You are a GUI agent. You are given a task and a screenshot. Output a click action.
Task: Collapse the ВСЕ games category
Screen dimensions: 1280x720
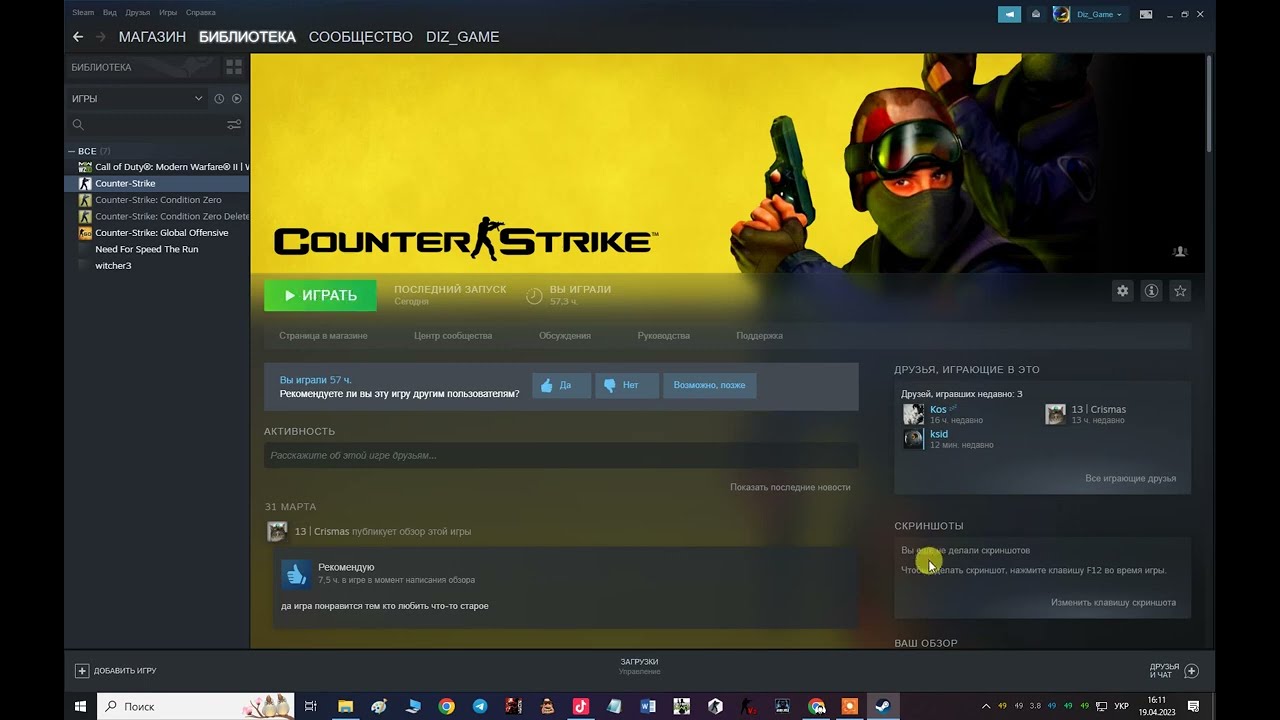click(x=72, y=151)
